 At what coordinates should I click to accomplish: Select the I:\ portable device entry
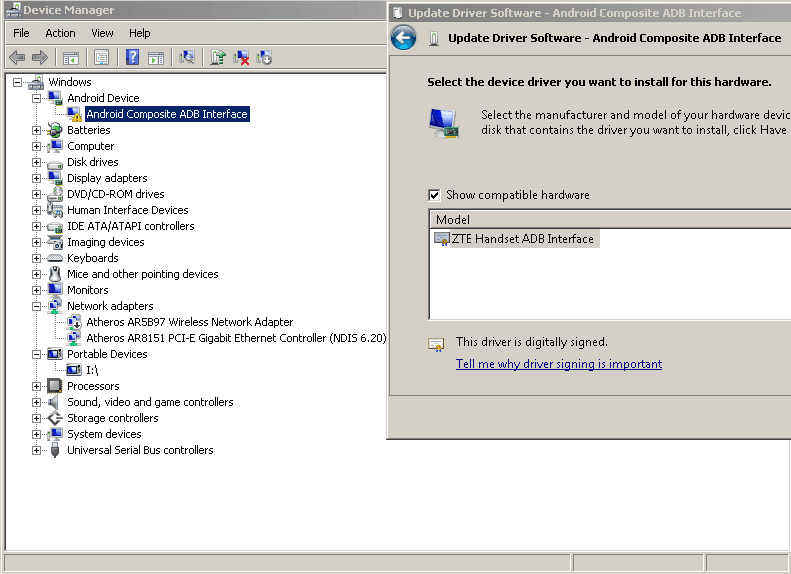92,370
